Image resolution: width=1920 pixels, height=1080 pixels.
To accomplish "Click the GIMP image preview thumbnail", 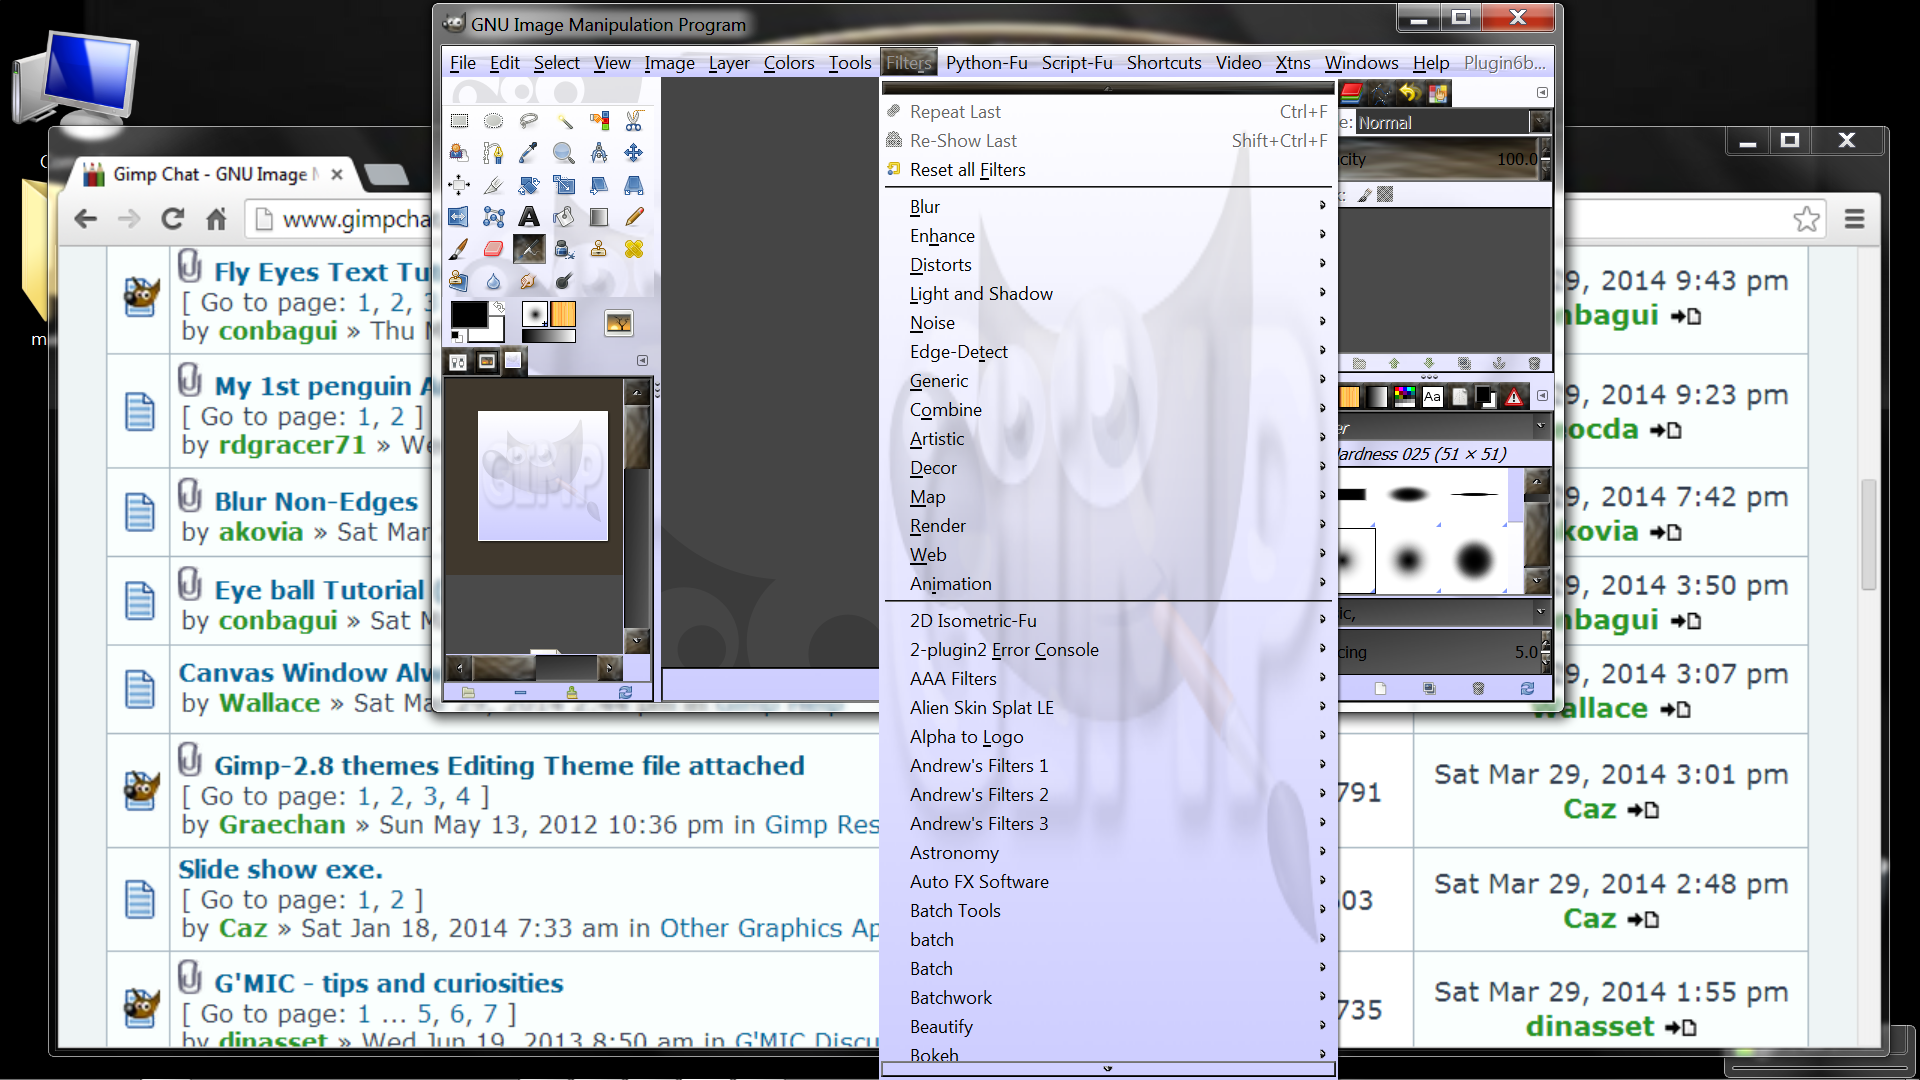I will tap(543, 476).
